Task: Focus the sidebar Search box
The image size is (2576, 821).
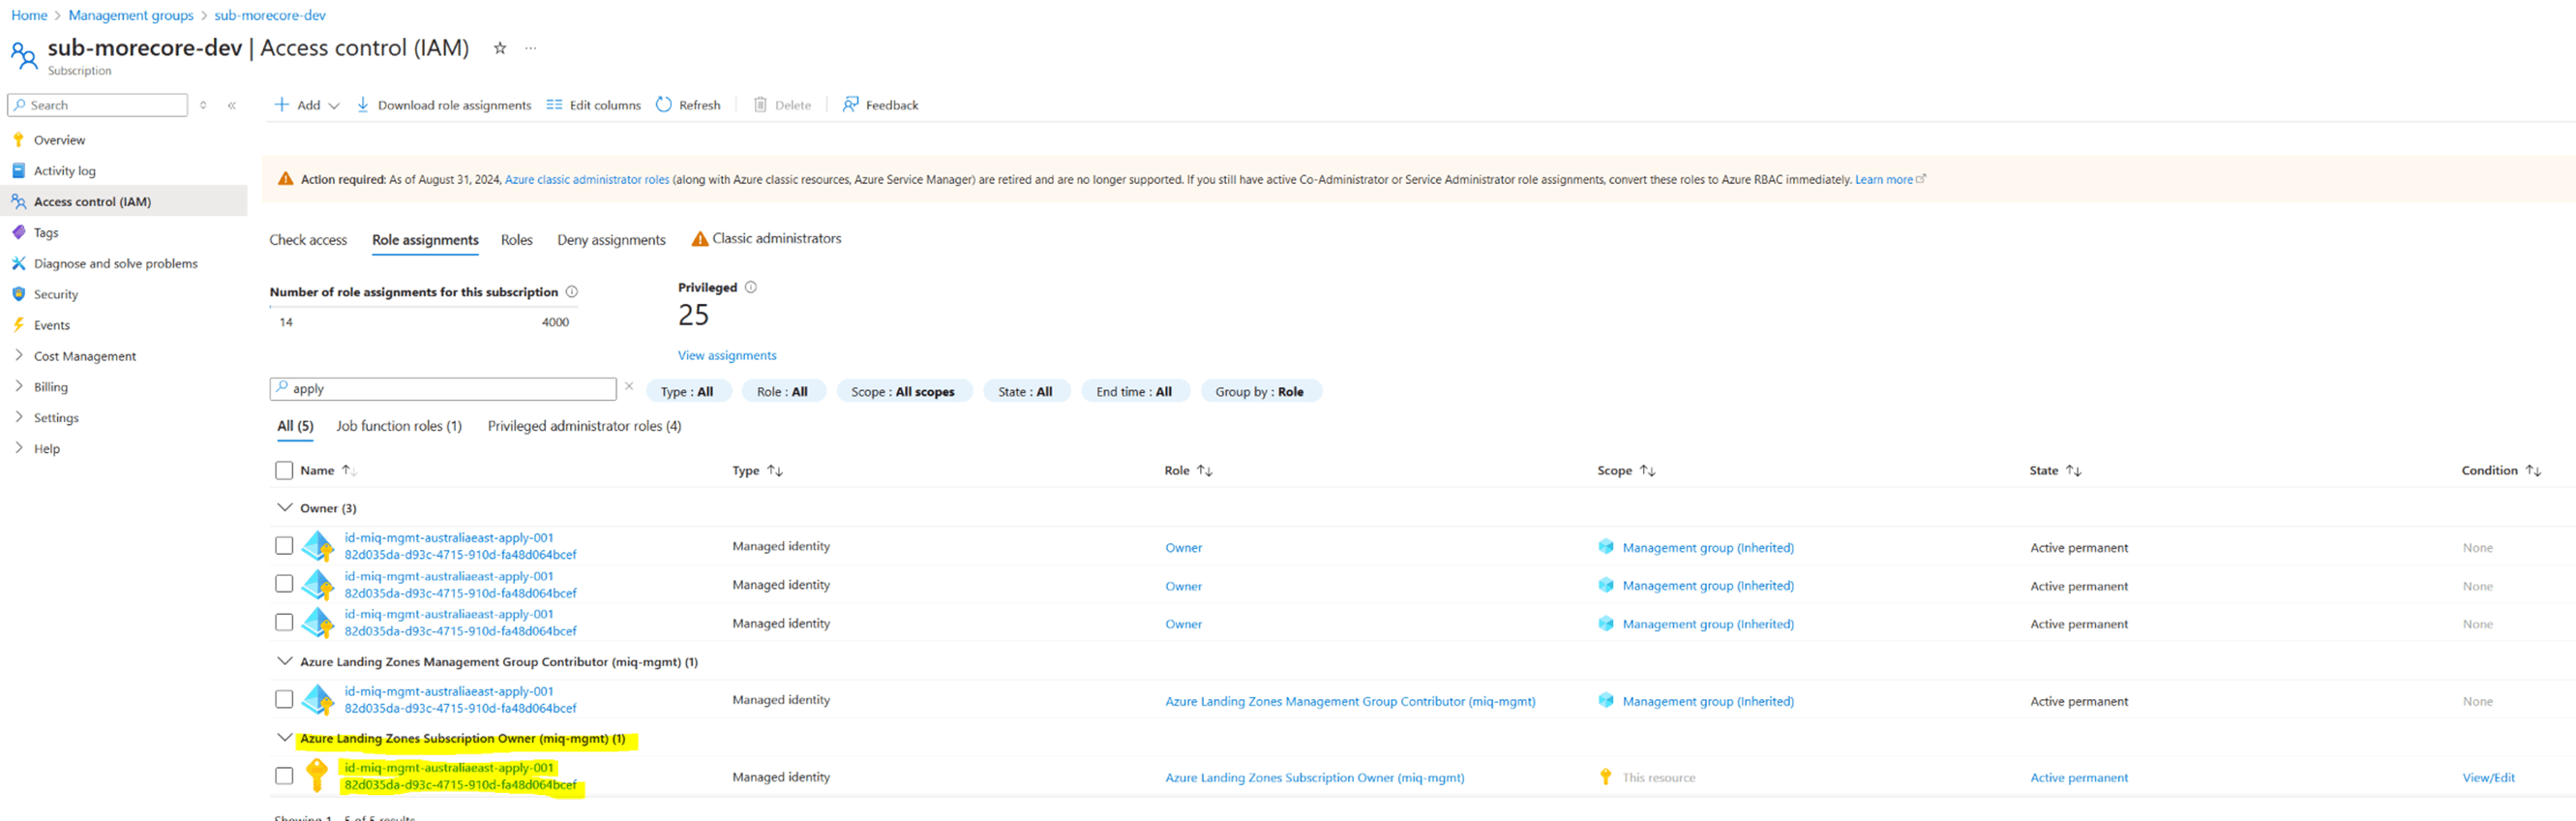Action: pyautogui.click(x=98, y=105)
